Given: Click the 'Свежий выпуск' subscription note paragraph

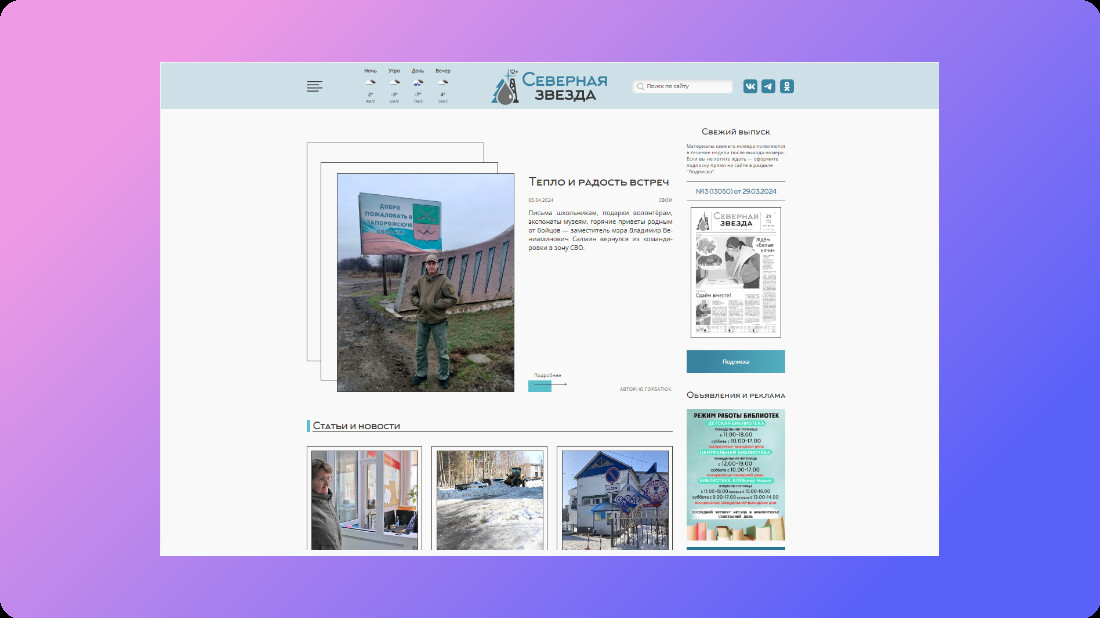Looking at the screenshot, I should [x=735, y=159].
